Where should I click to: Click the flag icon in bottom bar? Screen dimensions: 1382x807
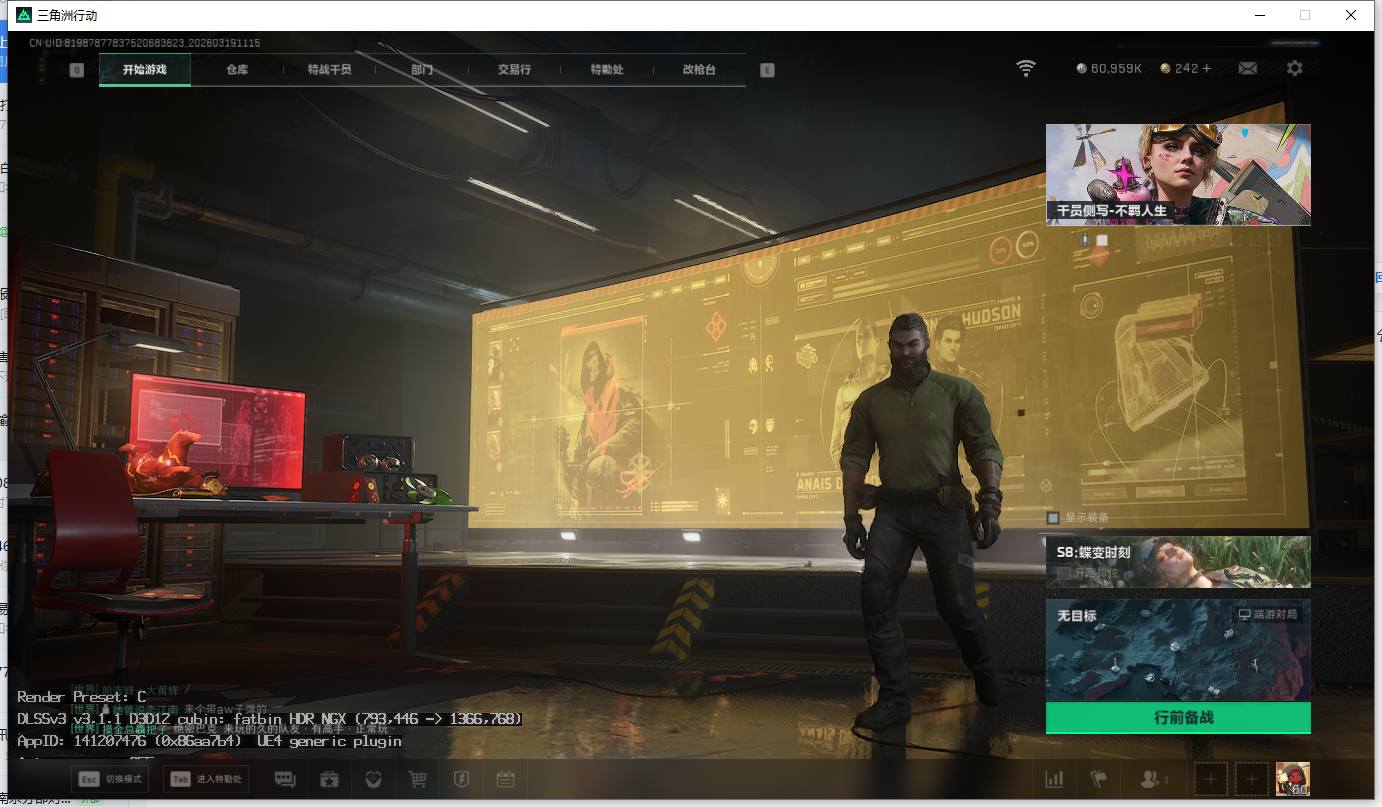pyautogui.click(x=1099, y=779)
